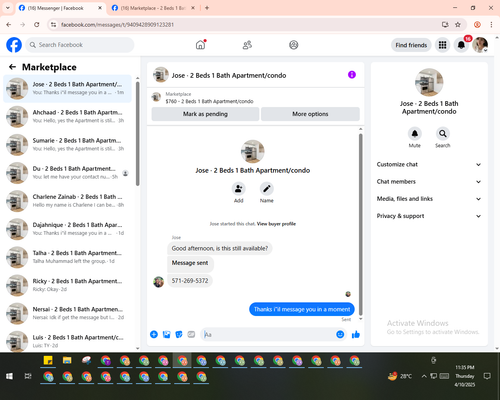Open Windows Start menu
Image resolution: width=500 pixels, height=400 pixels.
[9, 376]
